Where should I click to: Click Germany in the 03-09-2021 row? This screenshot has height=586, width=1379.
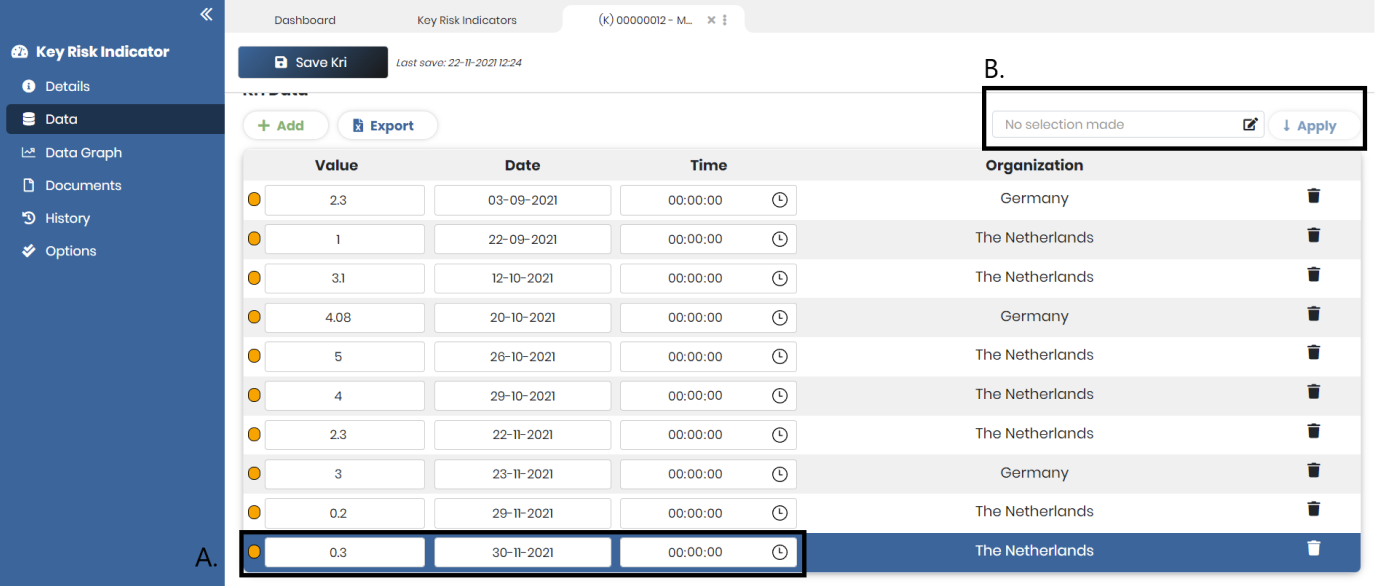[1034, 198]
